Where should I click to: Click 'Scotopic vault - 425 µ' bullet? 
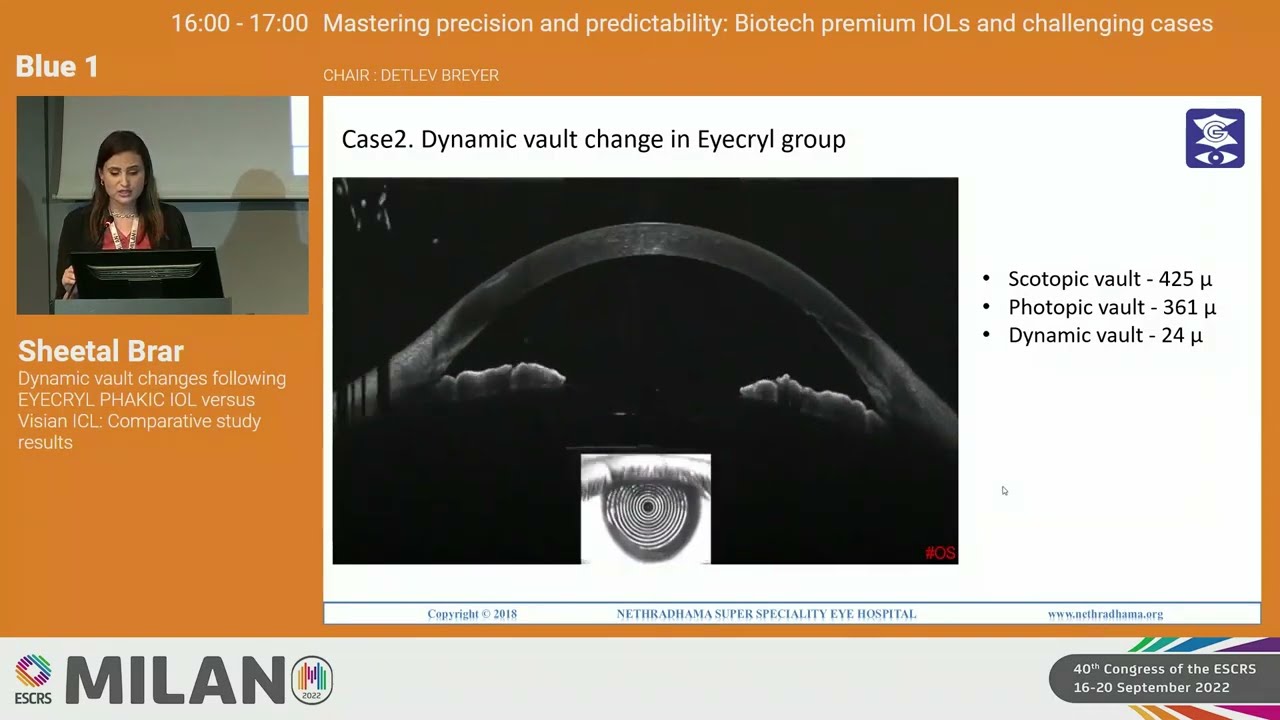(1110, 279)
